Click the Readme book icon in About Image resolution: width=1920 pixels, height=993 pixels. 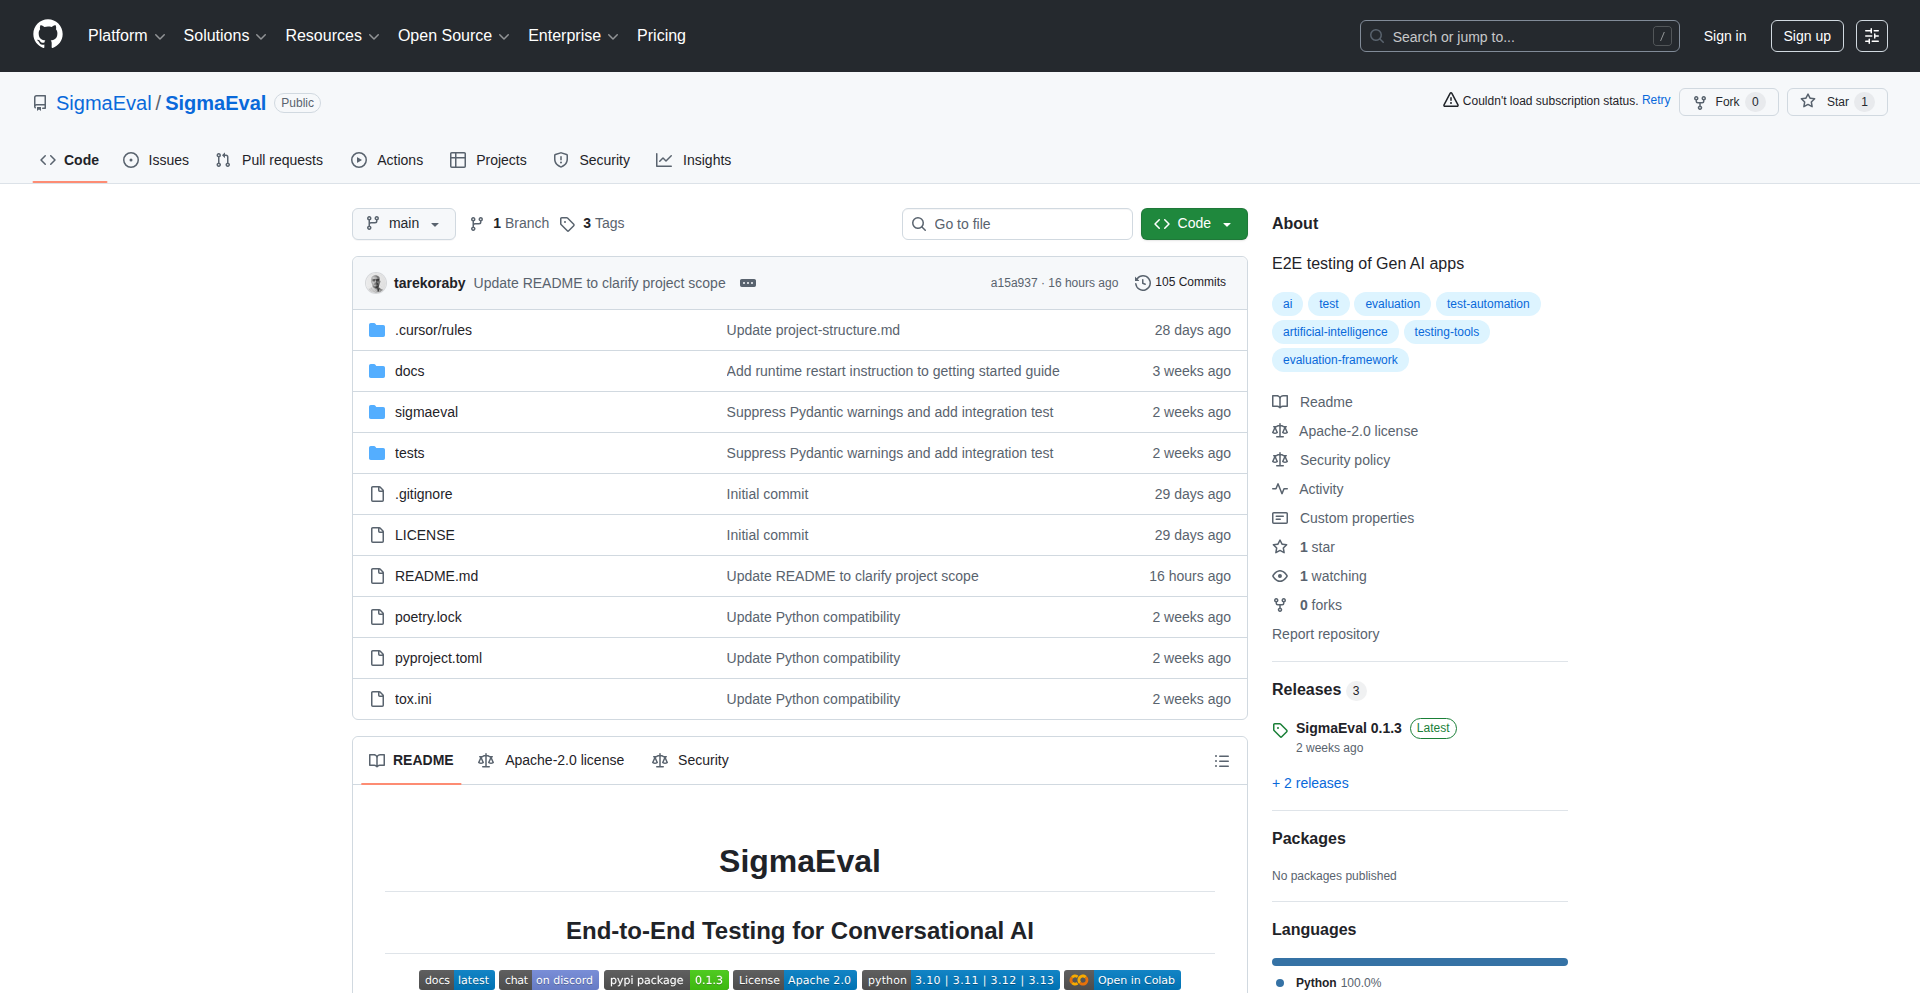(x=1280, y=402)
